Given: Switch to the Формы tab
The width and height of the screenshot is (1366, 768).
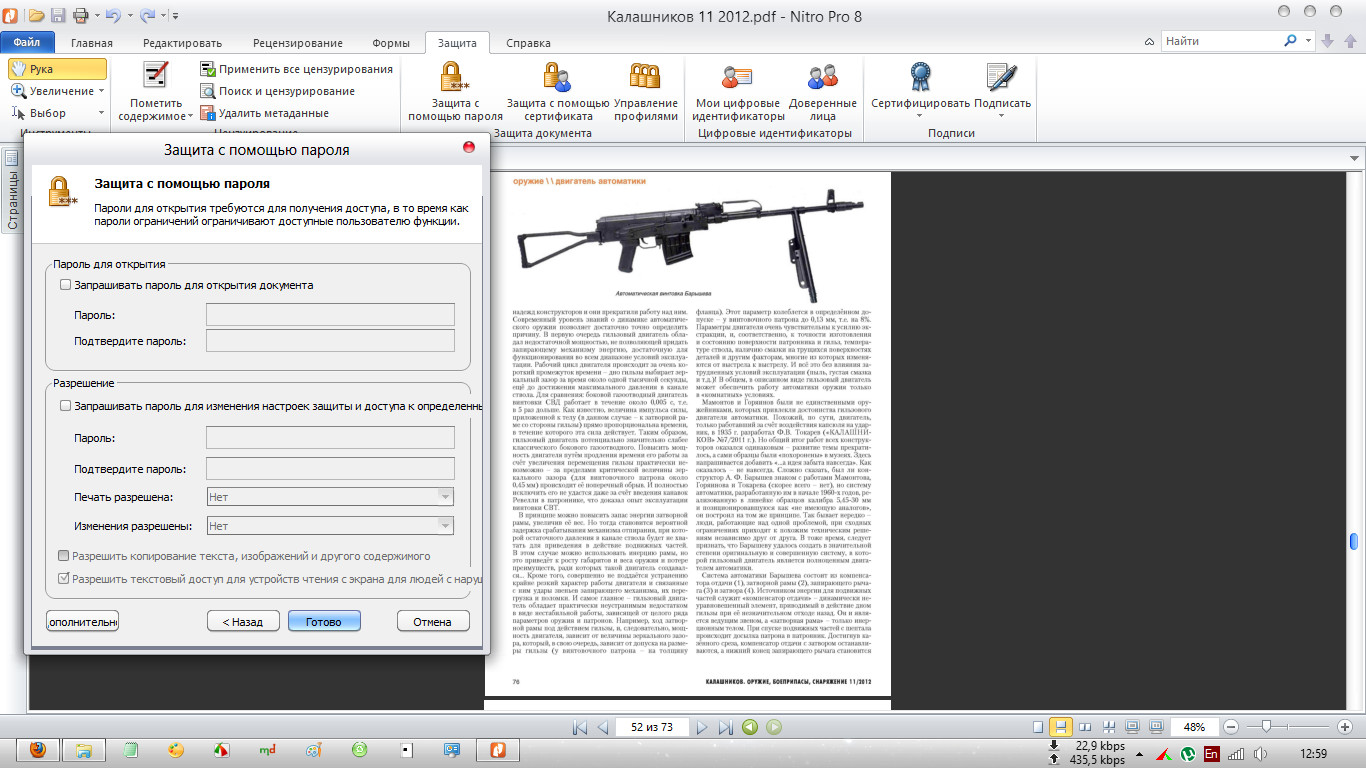Looking at the screenshot, I should (391, 43).
